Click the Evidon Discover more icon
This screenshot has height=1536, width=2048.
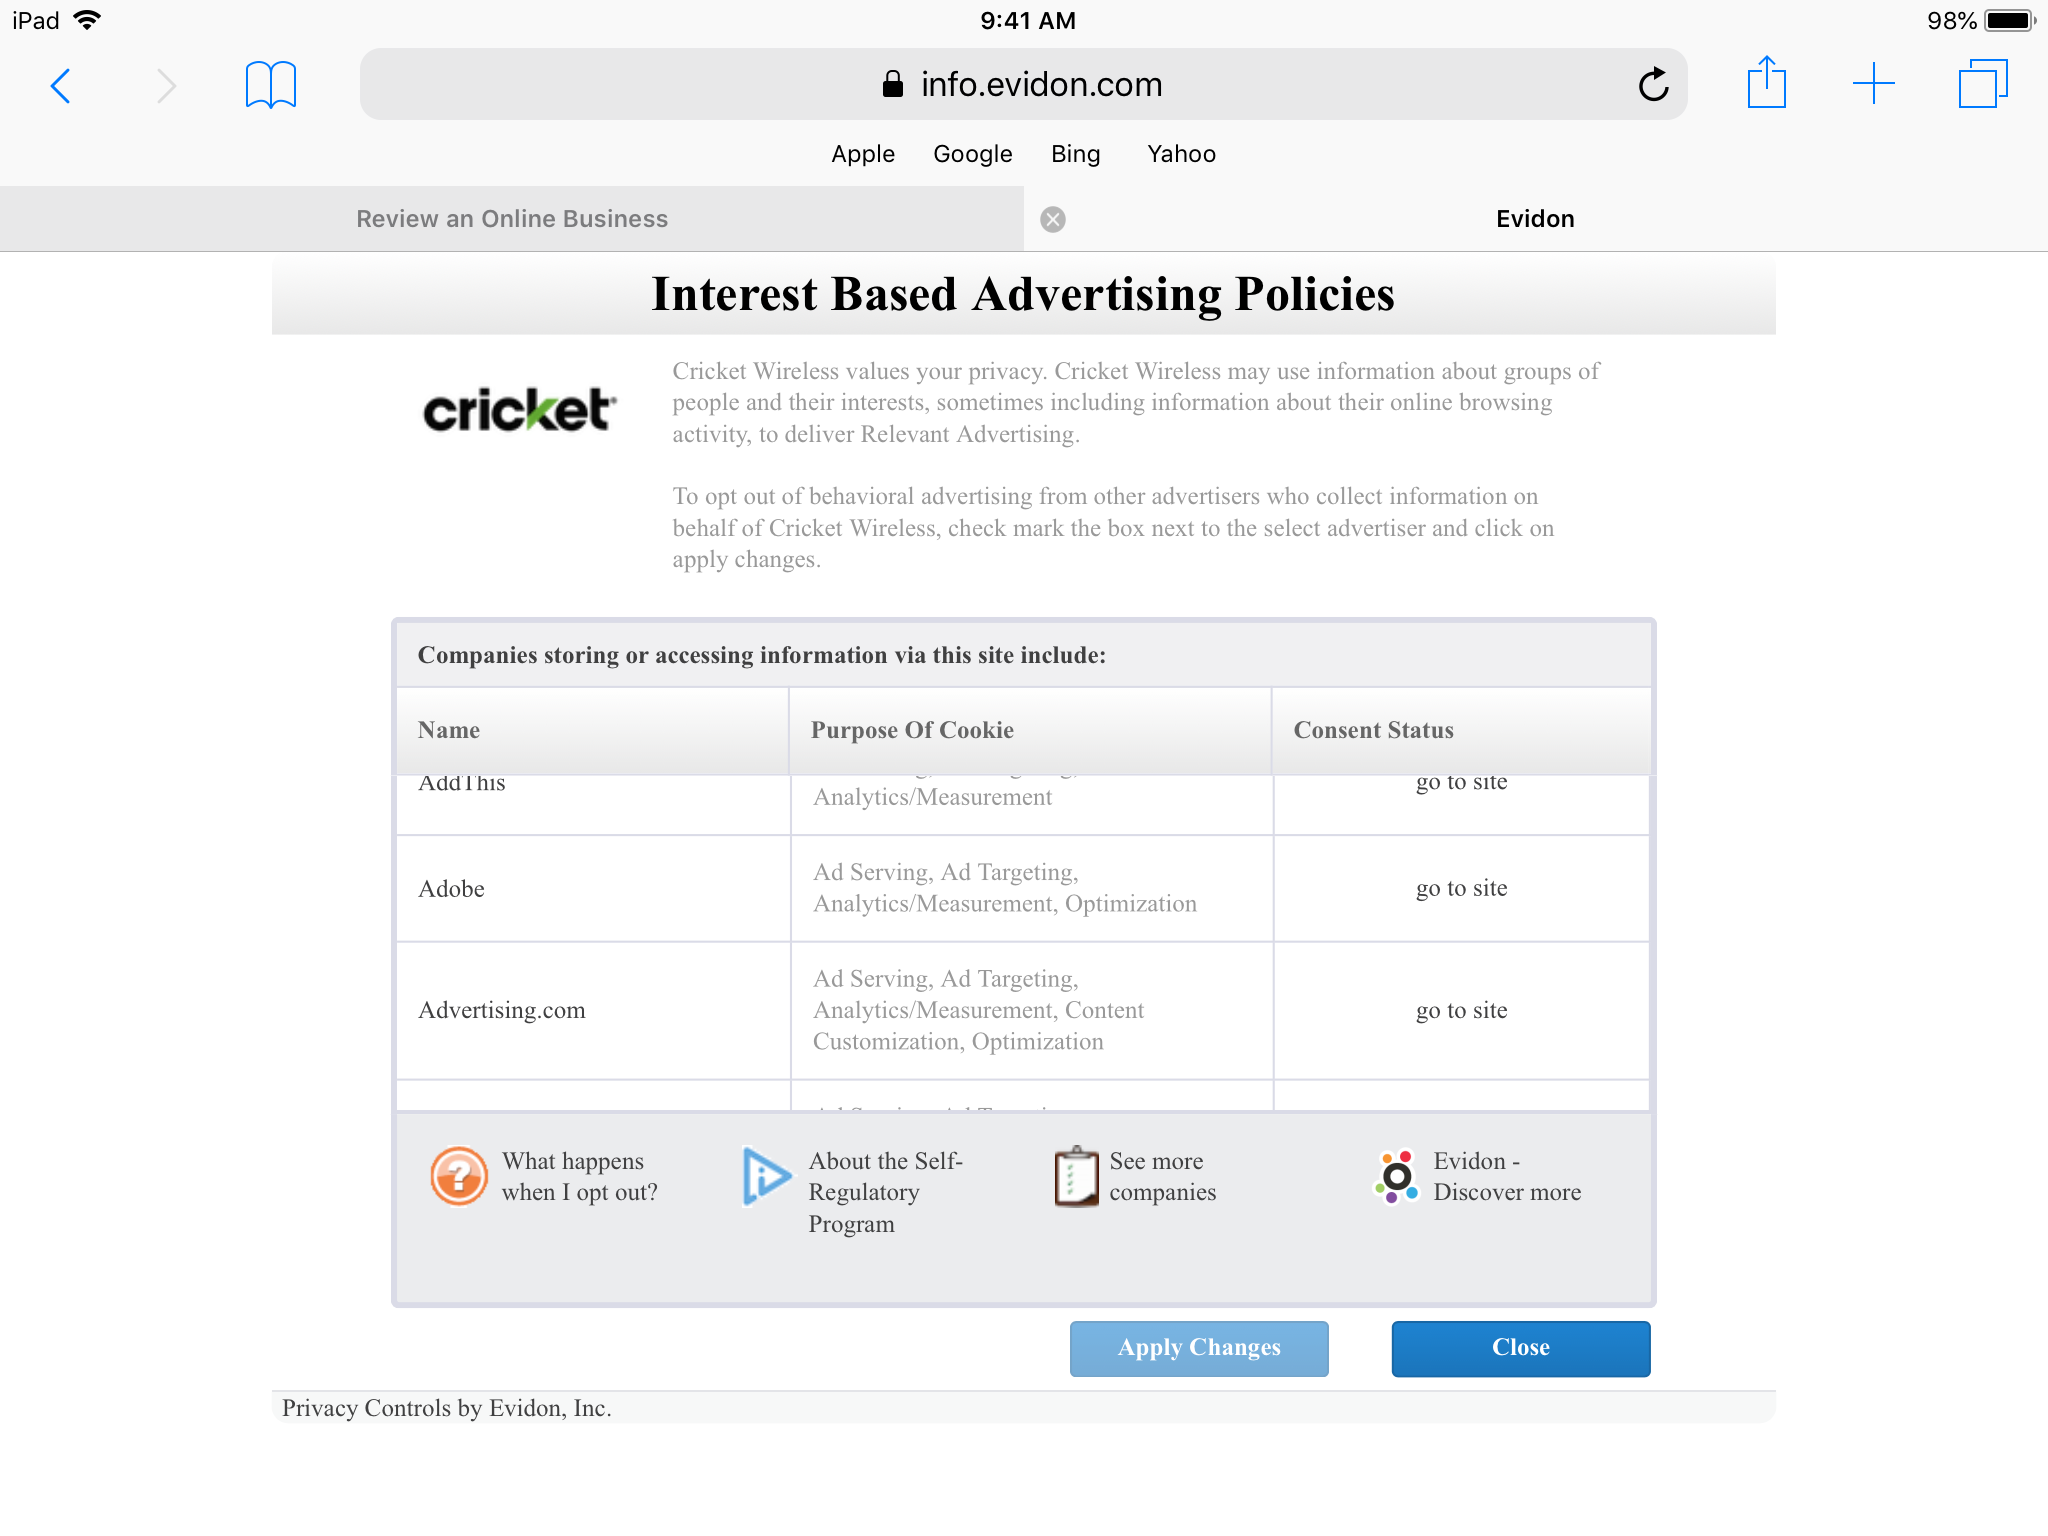[1397, 1176]
